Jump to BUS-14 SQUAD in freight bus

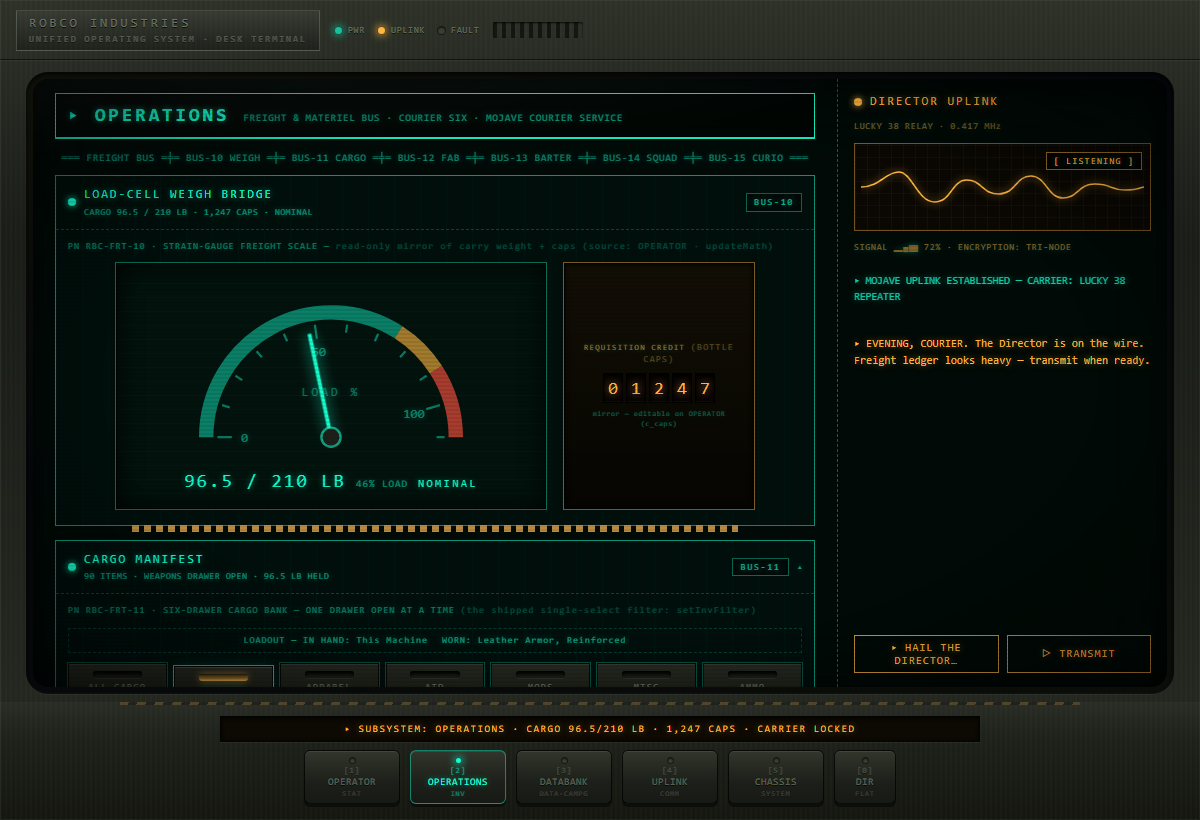(640, 158)
